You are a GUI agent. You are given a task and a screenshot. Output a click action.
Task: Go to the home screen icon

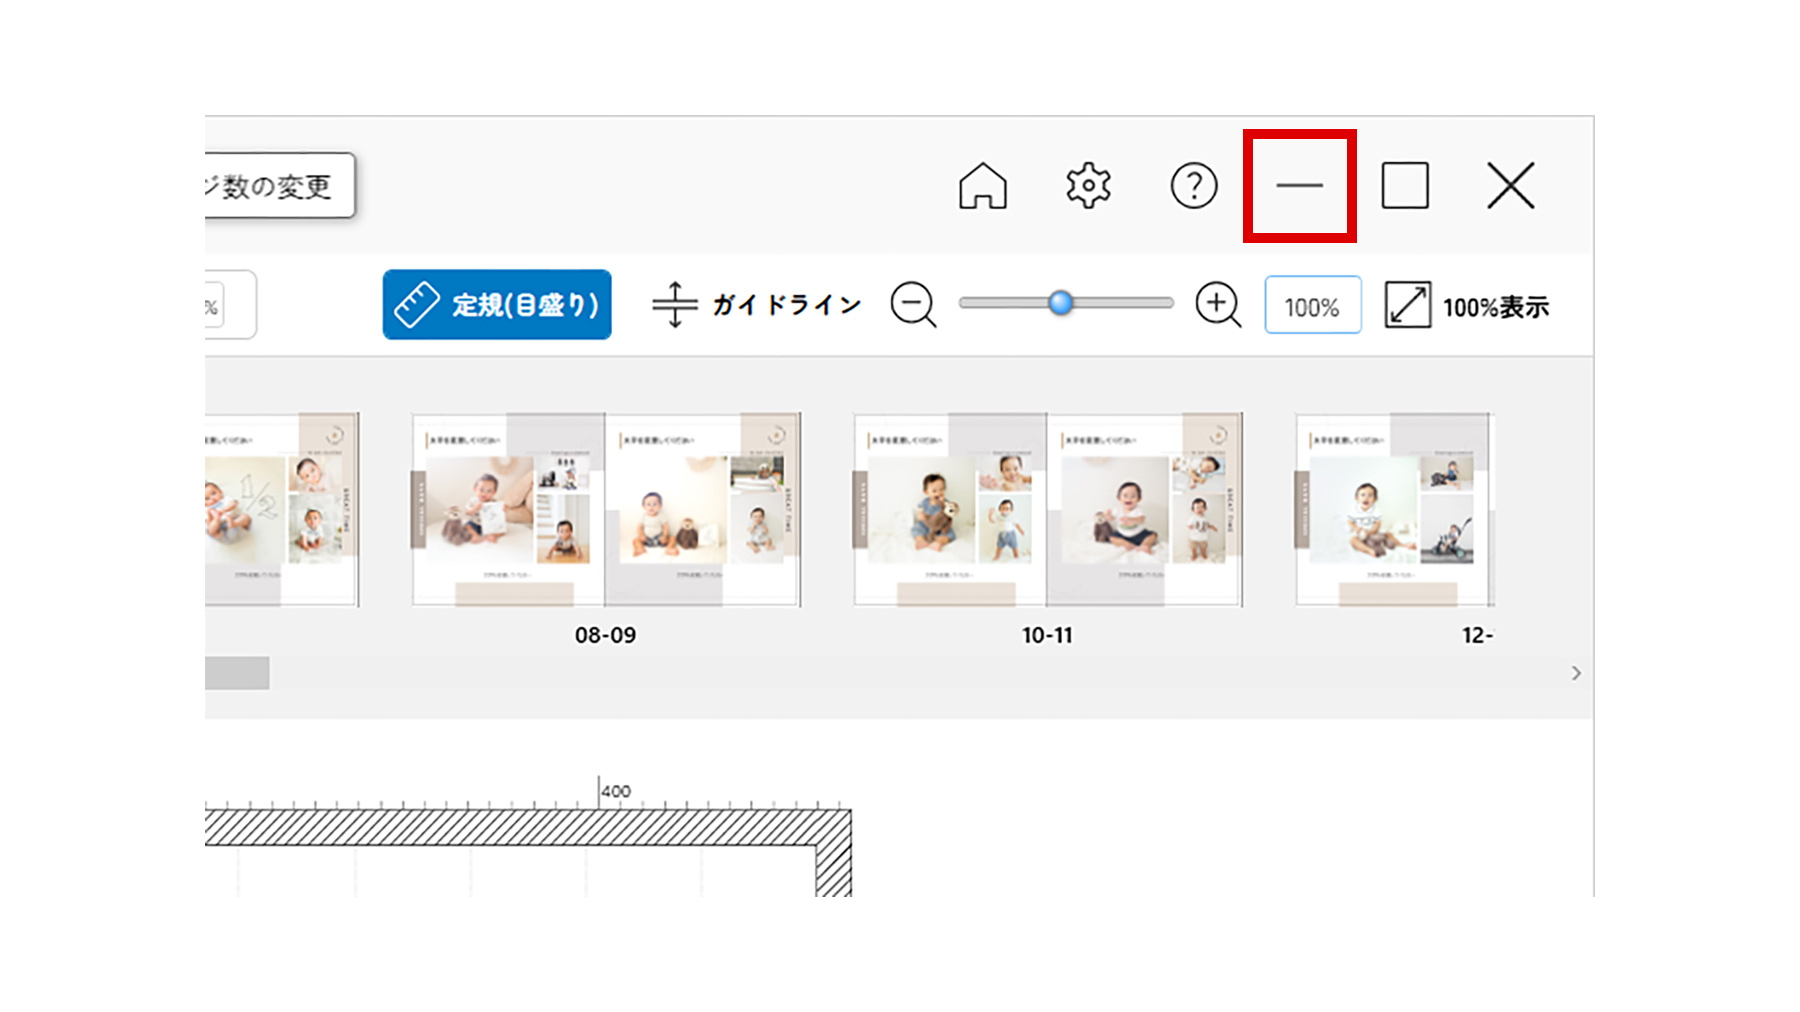coord(983,186)
